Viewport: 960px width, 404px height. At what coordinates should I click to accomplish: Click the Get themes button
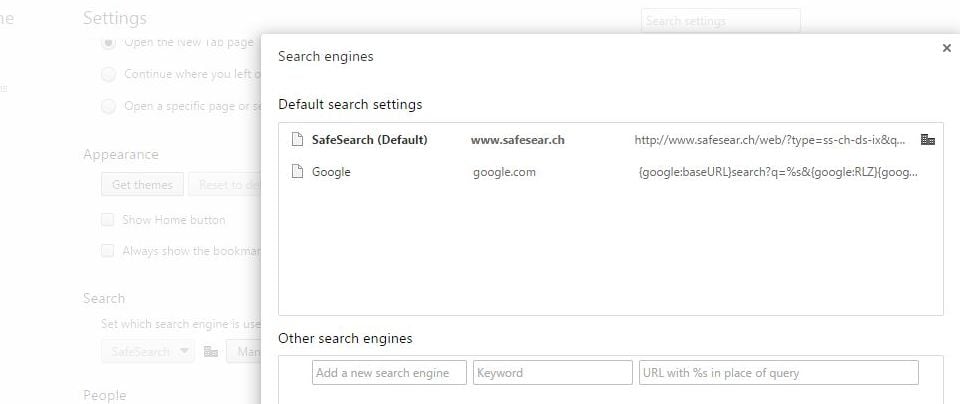142,185
